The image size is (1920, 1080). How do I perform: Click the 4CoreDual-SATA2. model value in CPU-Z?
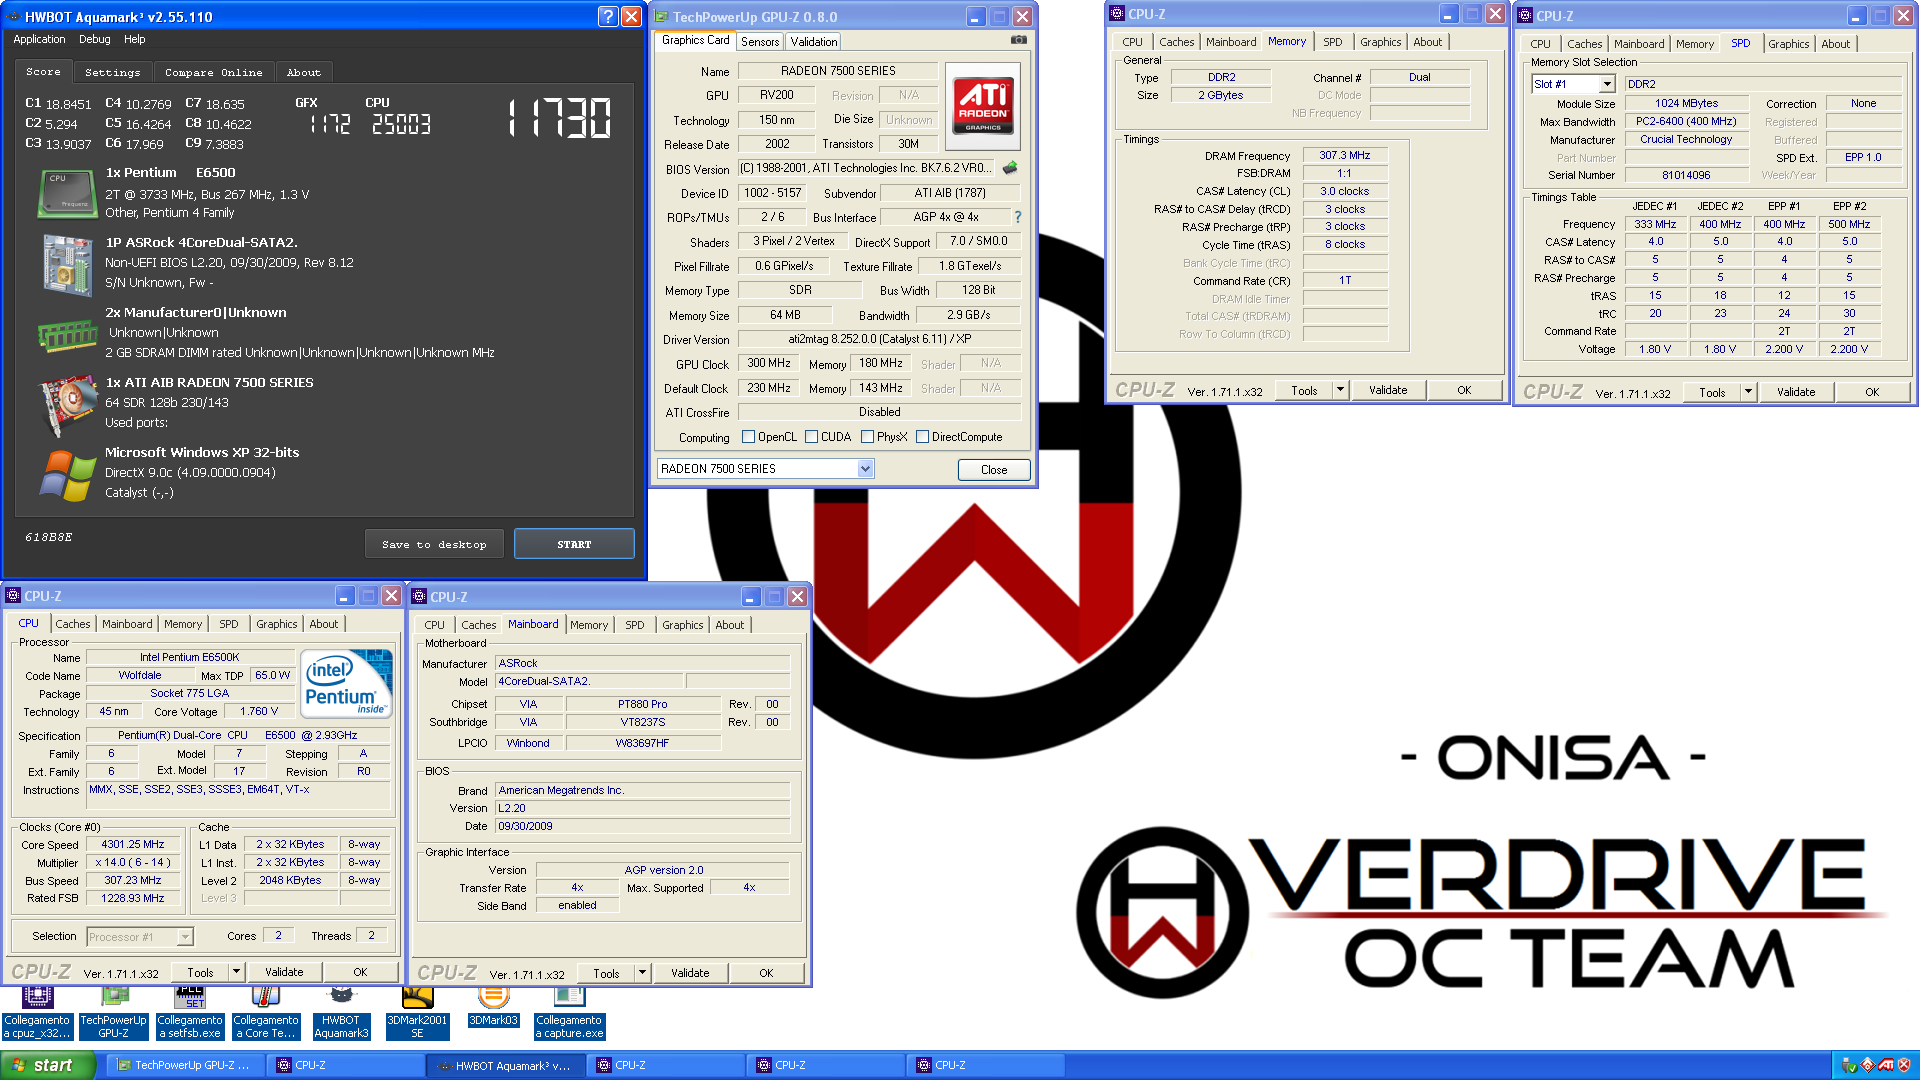point(590,681)
